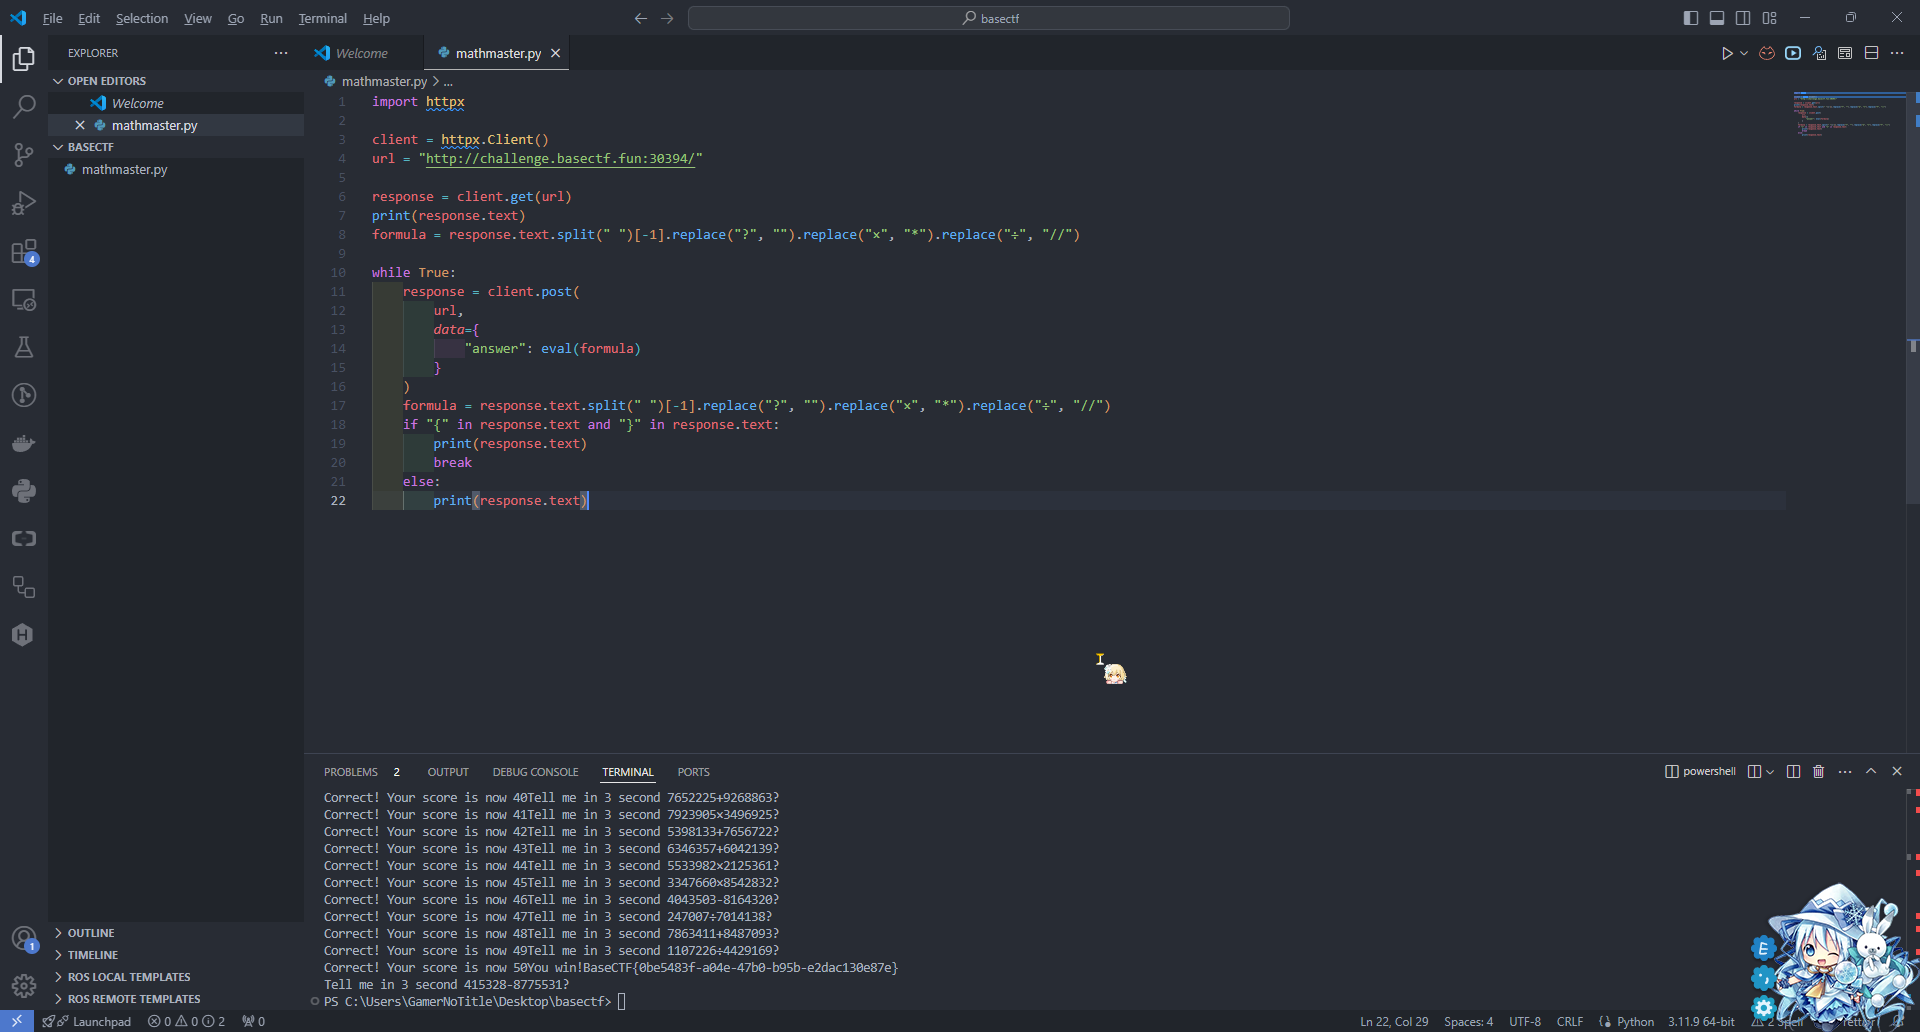Open the Search view in activity bar
The height and width of the screenshot is (1032, 1920).
(x=24, y=107)
